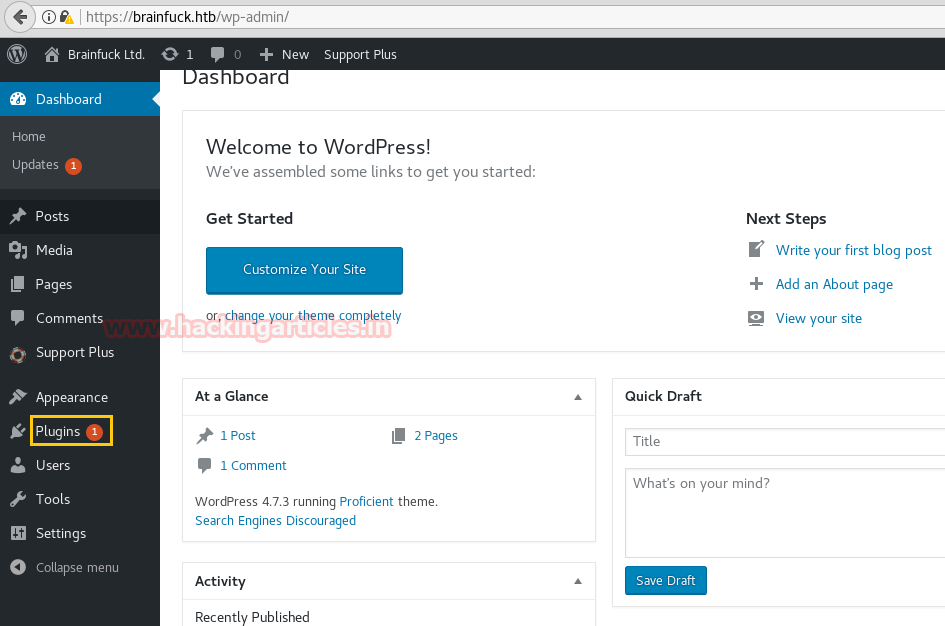The width and height of the screenshot is (945, 626).
Task: Click the Dashboard gauge icon in sidebar
Action: coord(18,99)
